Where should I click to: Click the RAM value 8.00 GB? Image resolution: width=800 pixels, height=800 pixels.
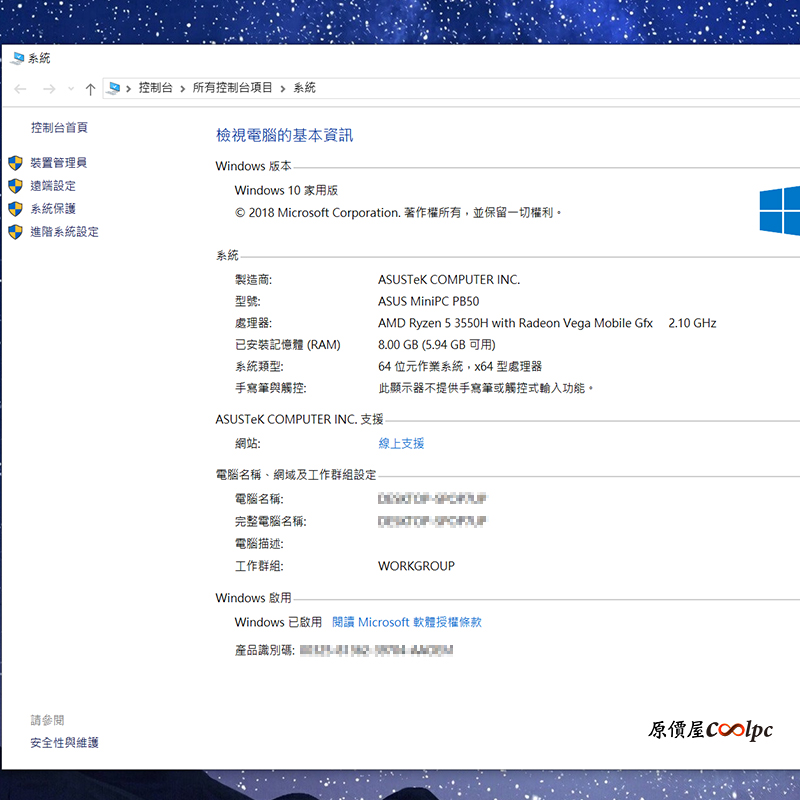pos(437,345)
